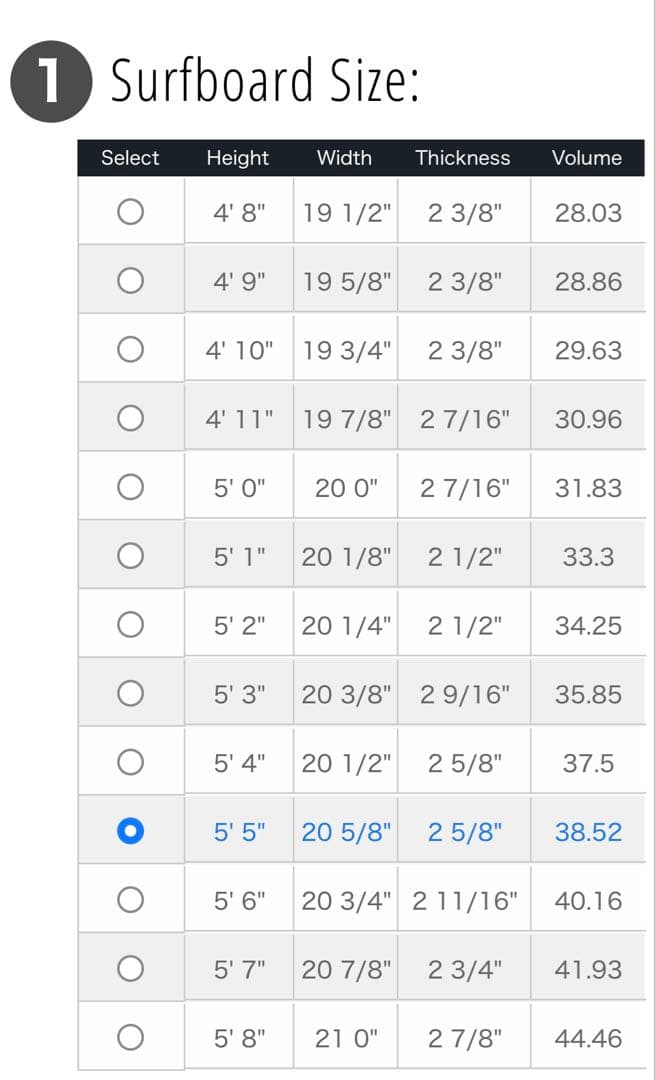The height and width of the screenshot is (1080, 655).
Task: Choose the 5' 1" surfboard radio button
Action: (x=130, y=556)
